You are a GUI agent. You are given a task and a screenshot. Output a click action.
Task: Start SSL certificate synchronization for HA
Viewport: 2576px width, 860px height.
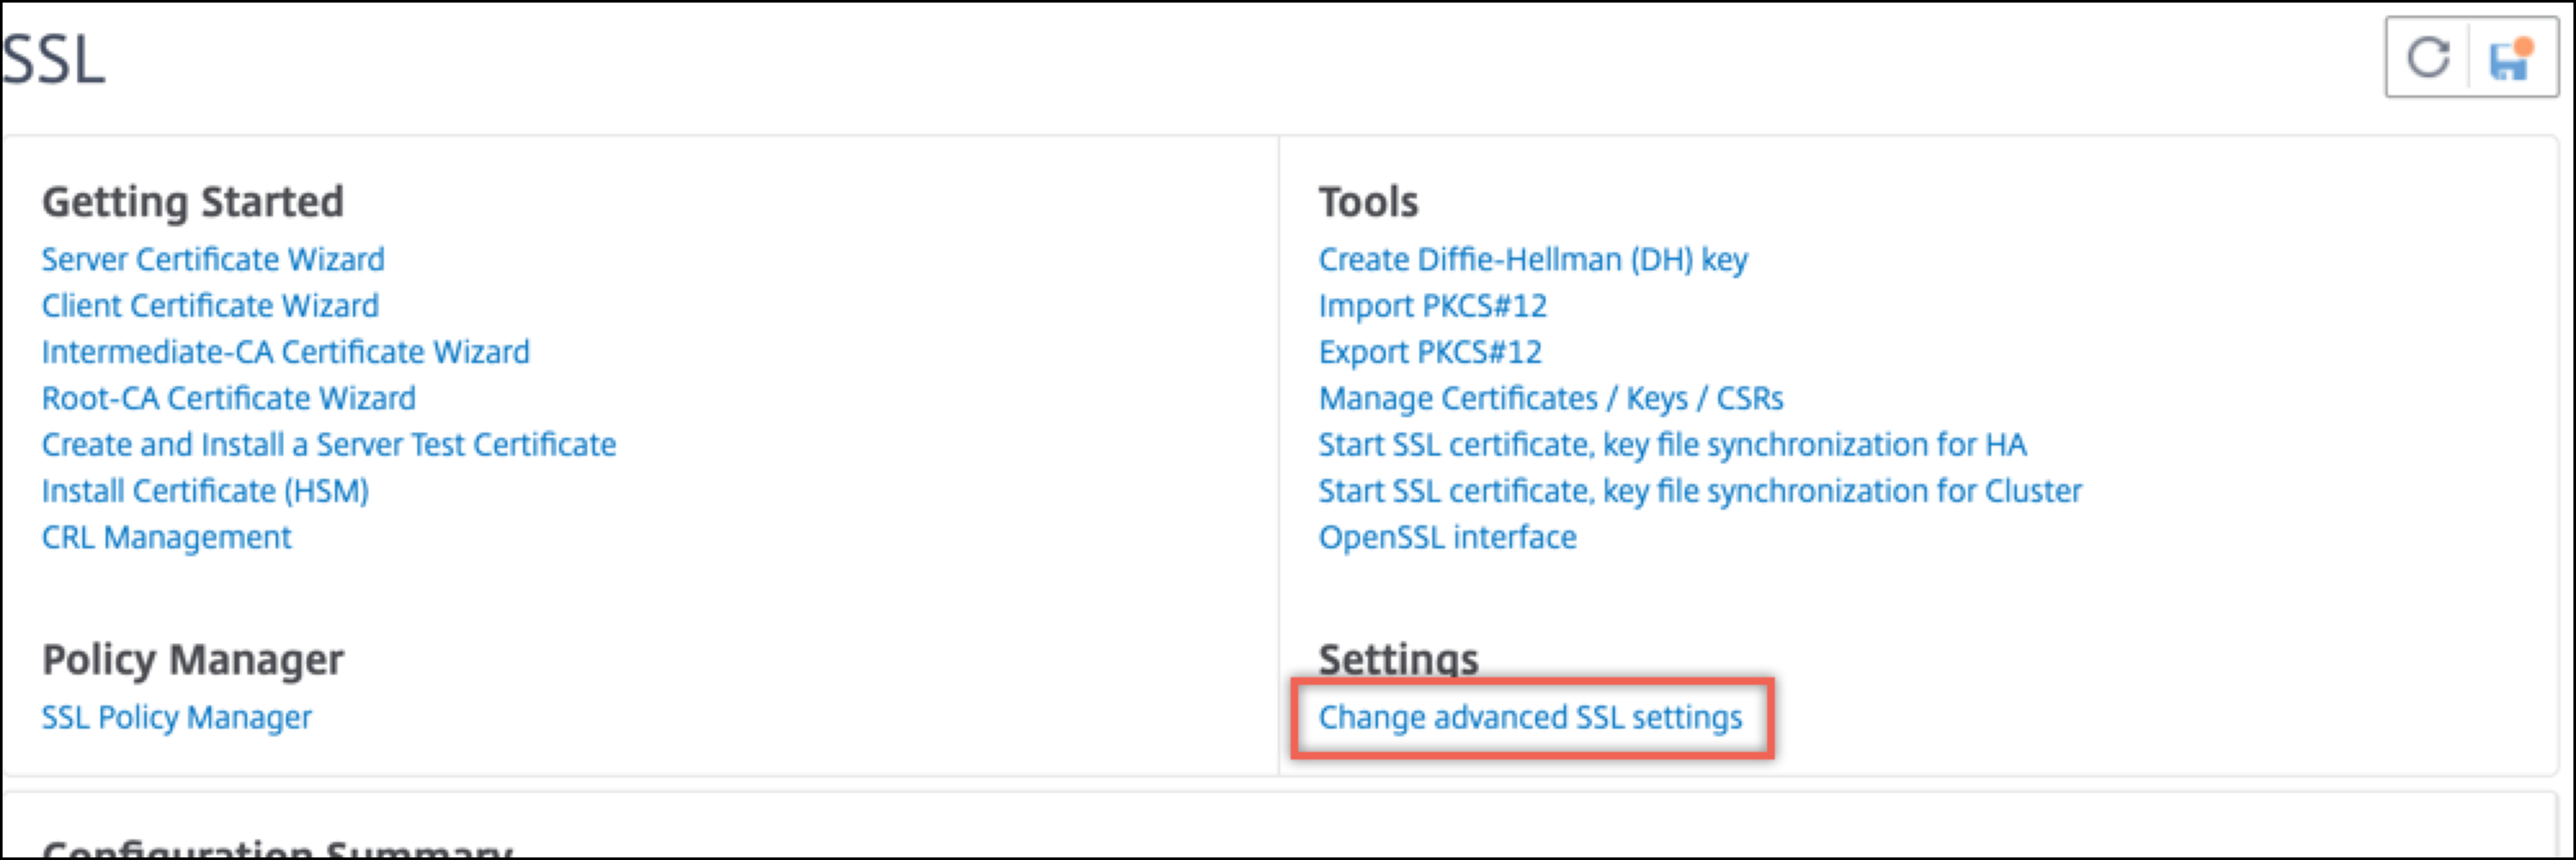coord(1673,444)
